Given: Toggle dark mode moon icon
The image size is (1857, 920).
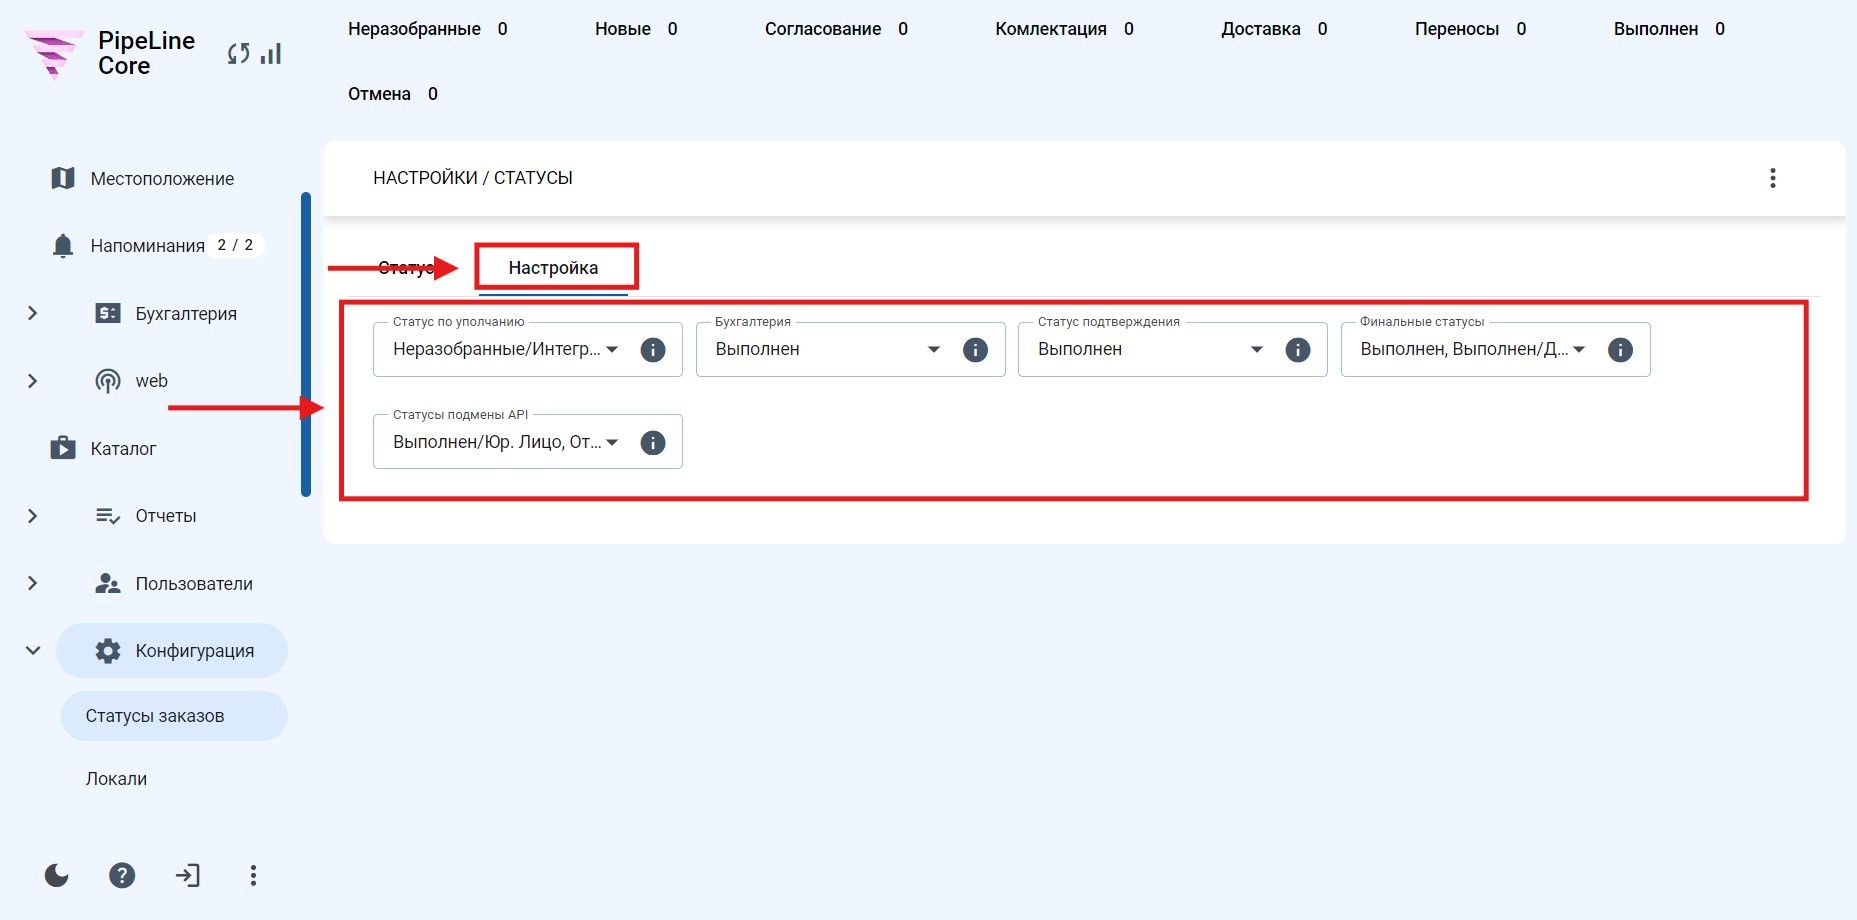Looking at the screenshot, I should [57, 876].
